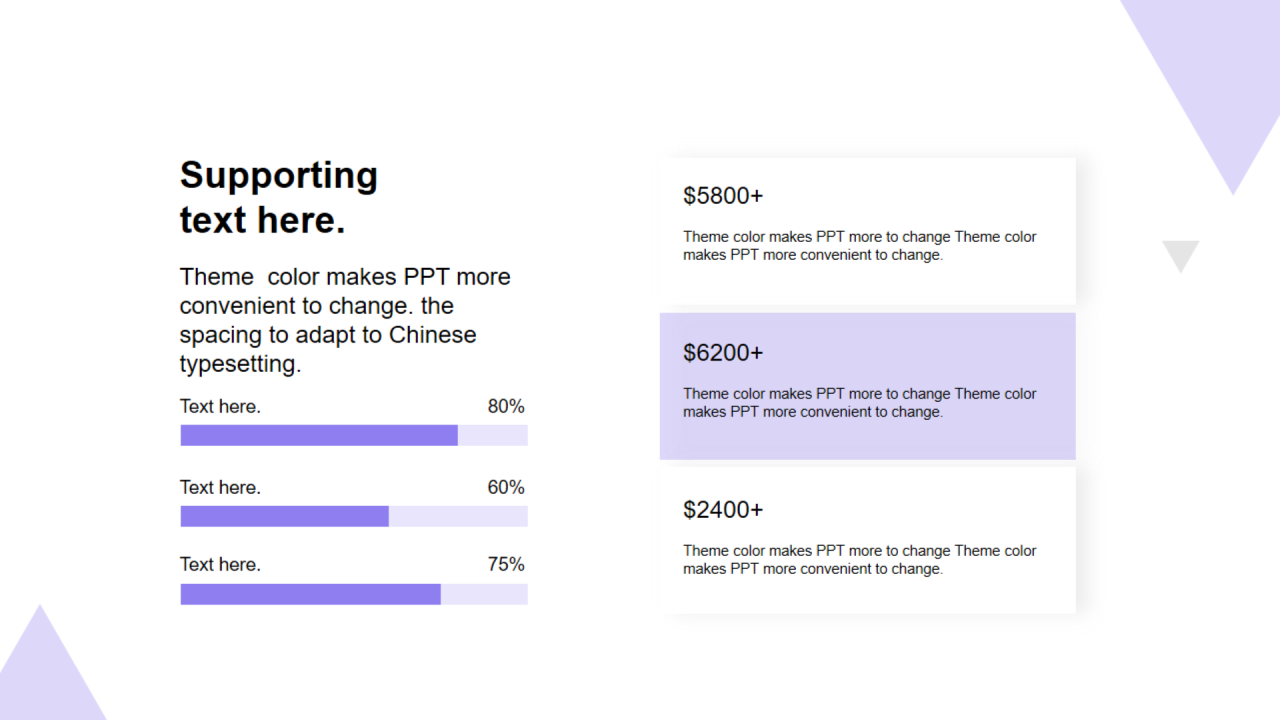Click the 60% progress bar
The height and width of the screenshot is (720, 1280).
(x=354, y=516)
